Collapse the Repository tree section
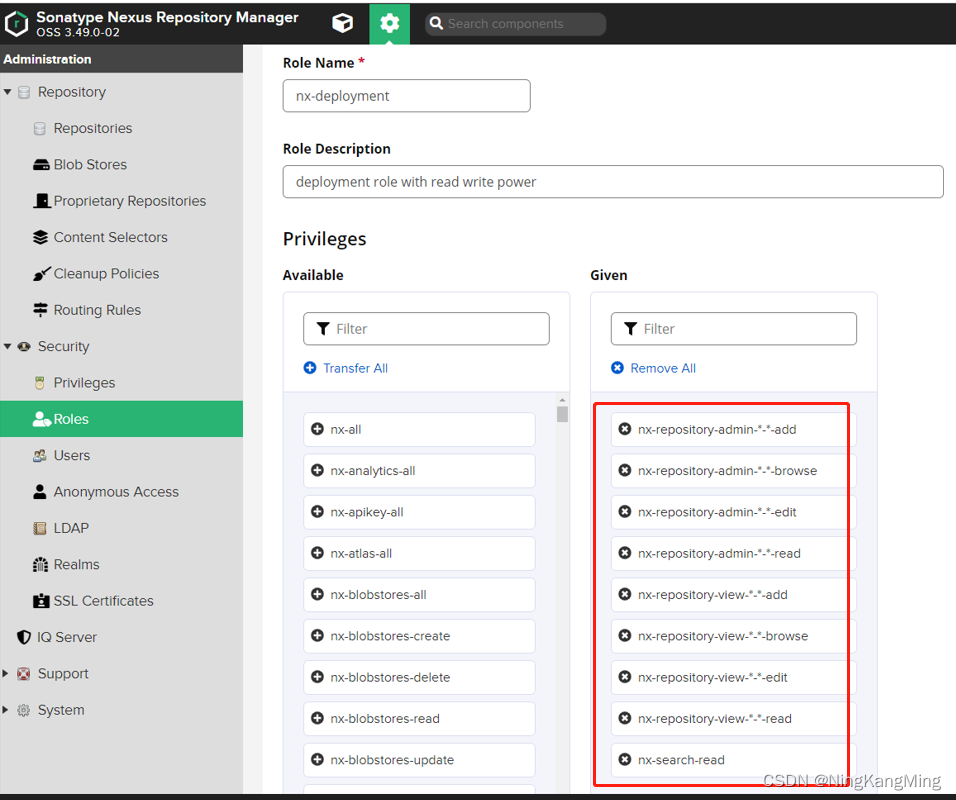The width and height of the screenshot is (956, 800). click(7, 92)
